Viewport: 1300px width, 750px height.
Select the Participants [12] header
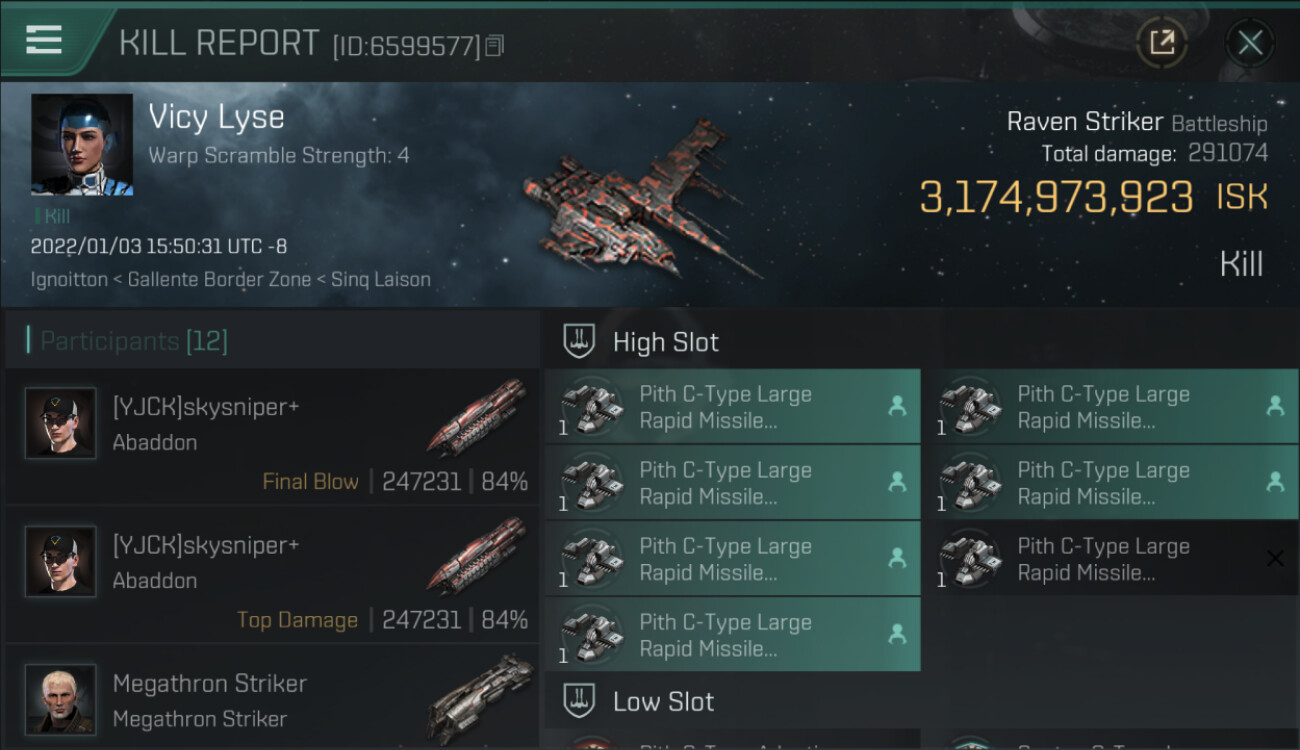134,341
